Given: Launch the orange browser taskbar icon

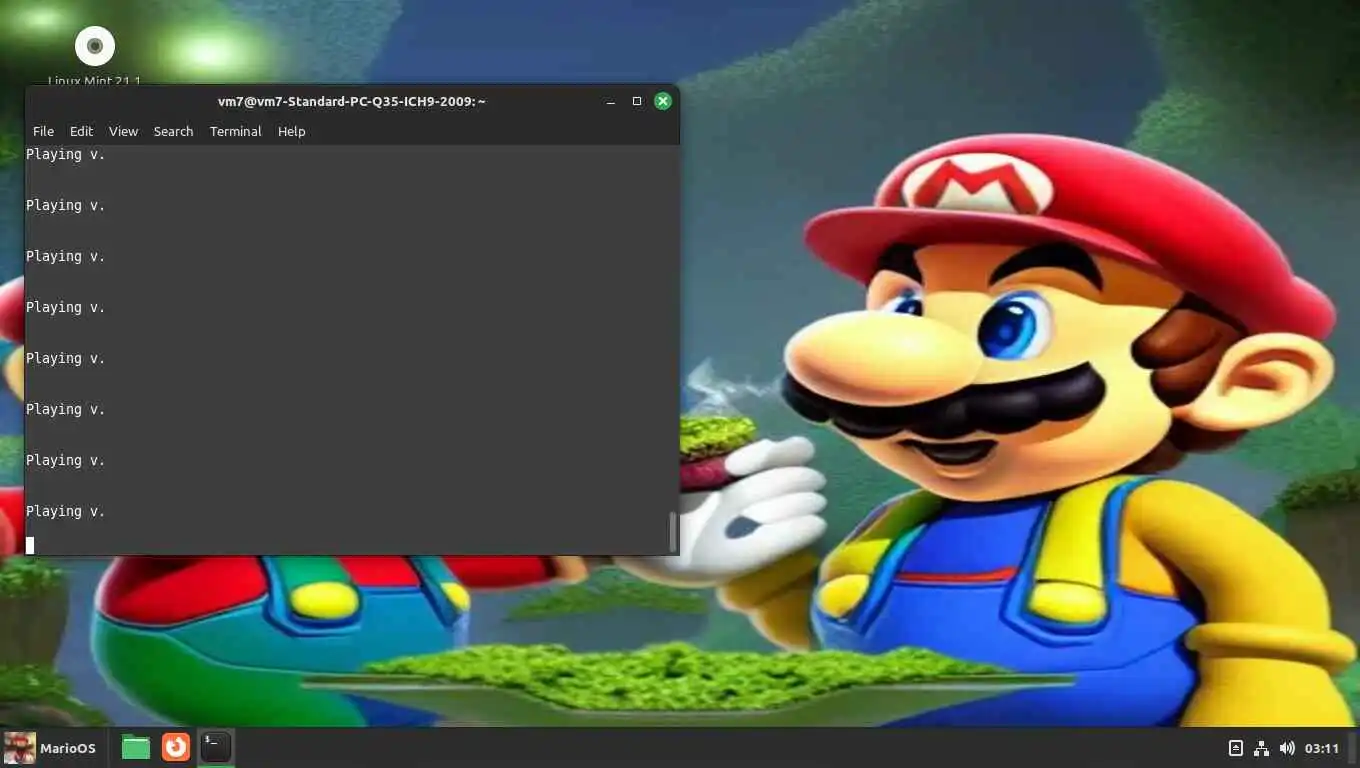Looking at the screenshot, I should pyautogui.click(x=176, y=747).
